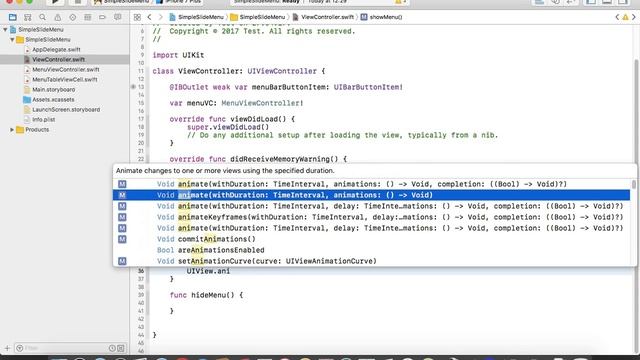Select the SimpleSlideMenu scheme in toolbar
Image resolution: width=640 pixels, height=360 pixels.
pos(122,2)
